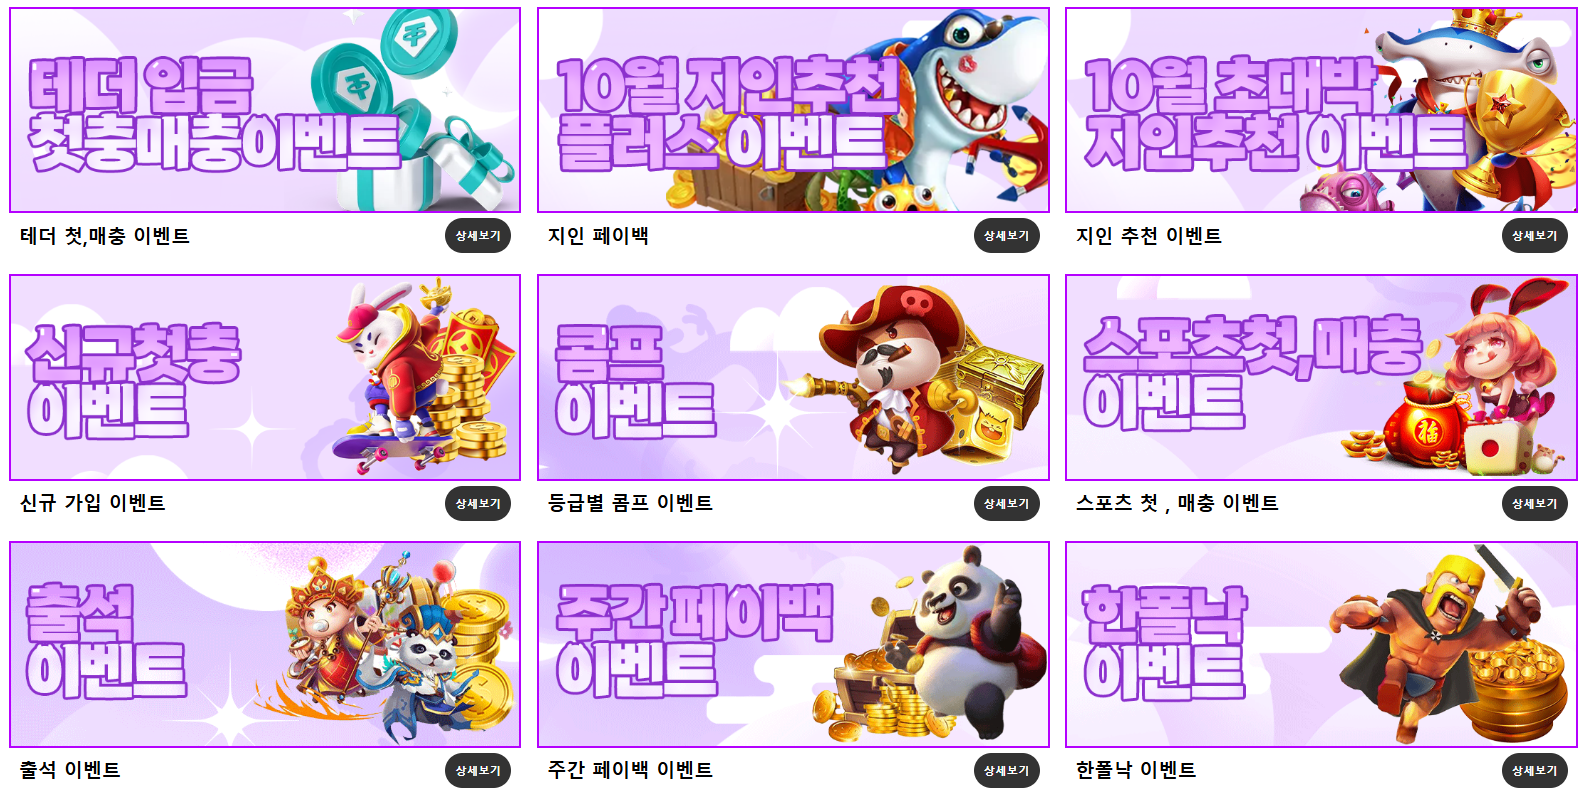Select the 등급별 콤프 이벤트 title text
1590x793 pixels.
click(x=630, y=503)
